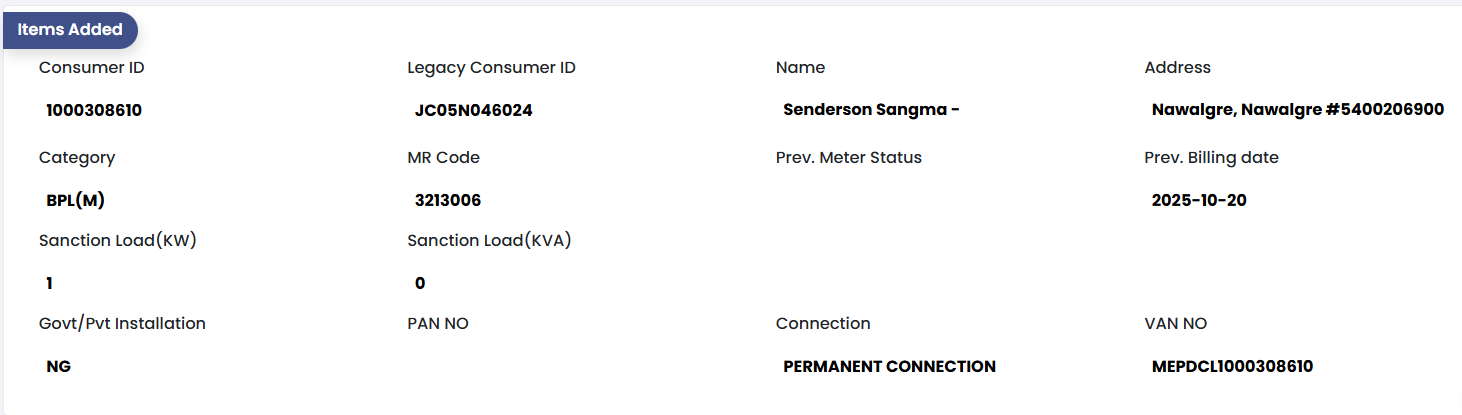Click the Prev. Meter Status label
This screenshot has height=415, width=1462.
[x=848, y=158]
